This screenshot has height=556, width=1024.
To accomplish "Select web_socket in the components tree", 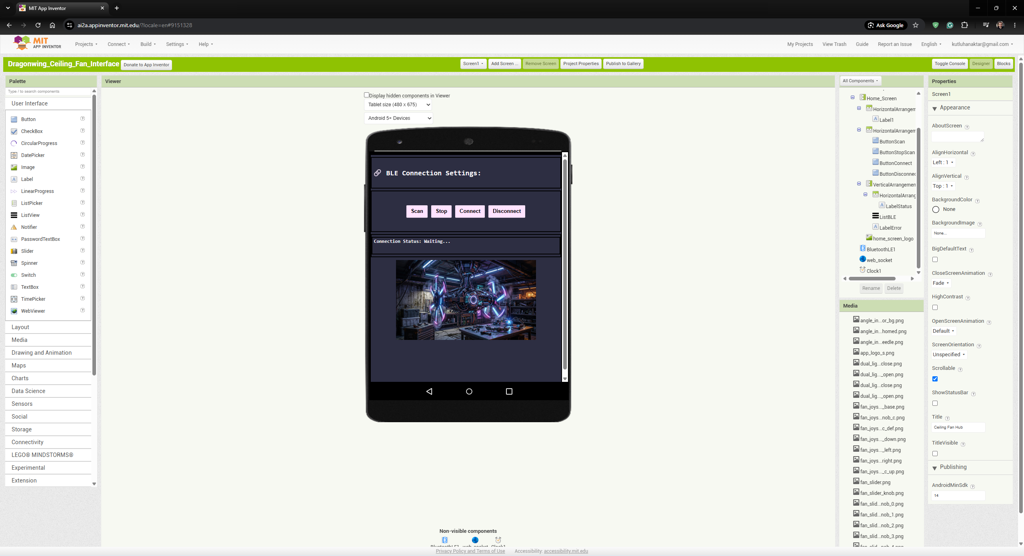I will [x=879, y=260].
